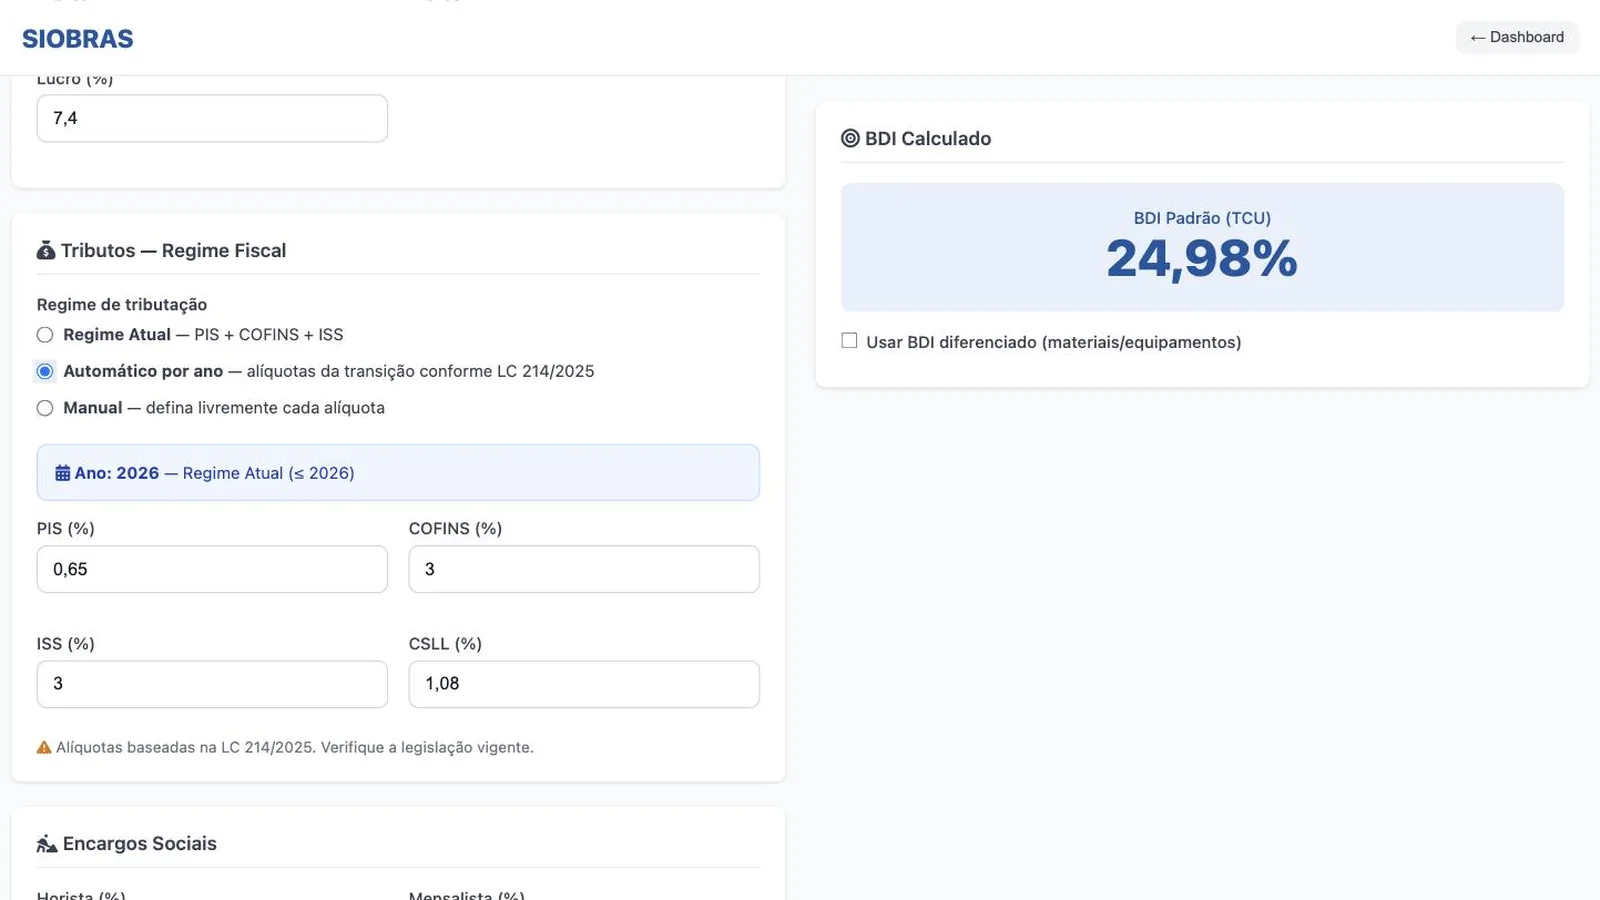Image resolution: width=1600 pixels, height=900 pixels.
Task: Click the money bag icon beside Tributos
Action: click(46, 251)
